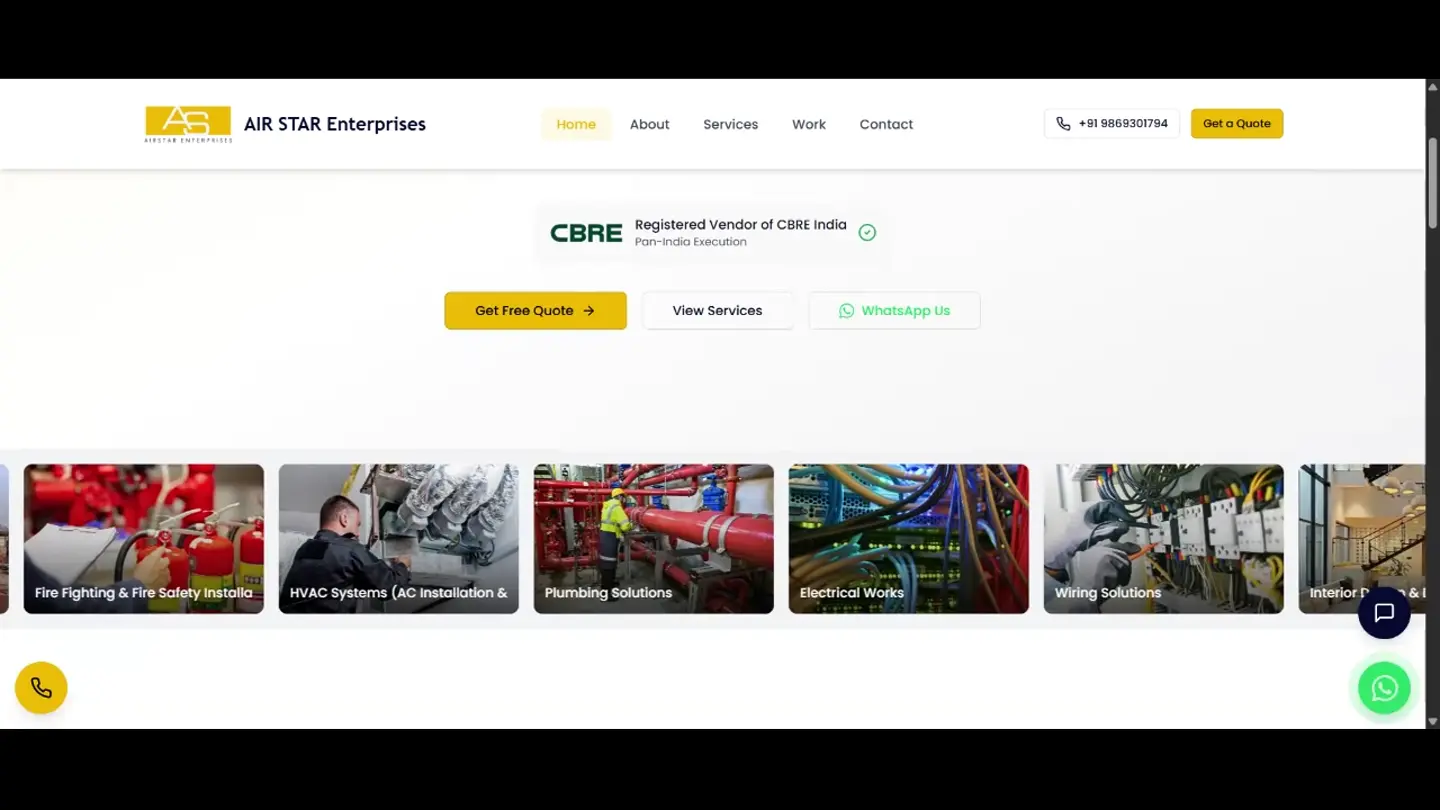This screenshot has width=1440, height=810.
Task: Click the View Services button
Action: (x=717, y=310)
